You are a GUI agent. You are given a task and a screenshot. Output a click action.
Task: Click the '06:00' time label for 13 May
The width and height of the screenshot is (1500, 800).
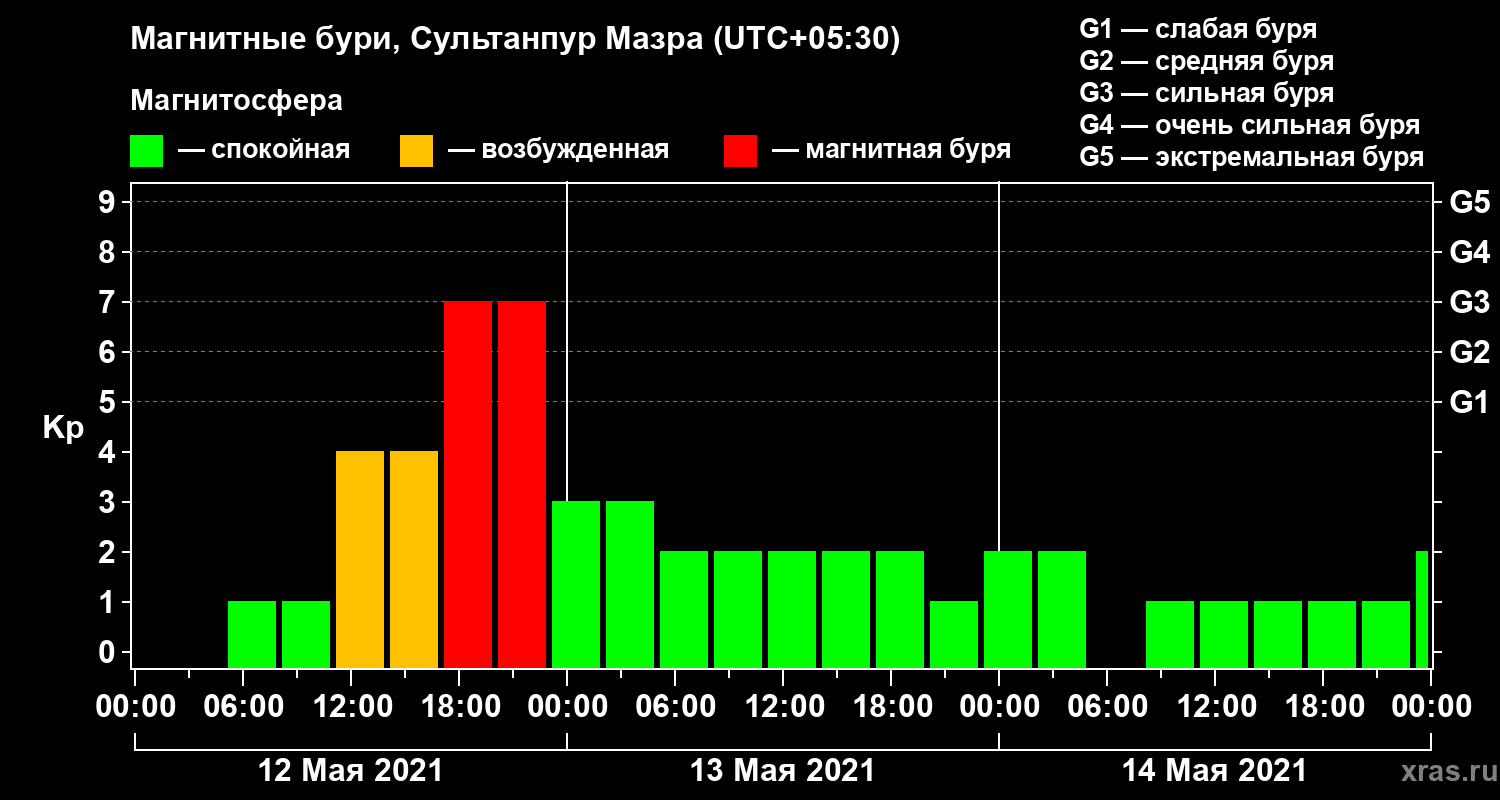tap(675, 706)
